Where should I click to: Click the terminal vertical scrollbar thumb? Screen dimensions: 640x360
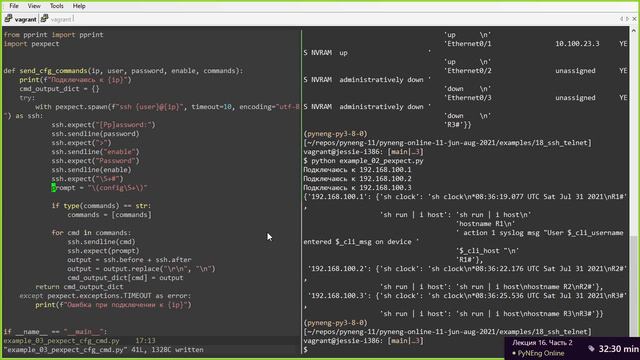[x=633, y=286]
